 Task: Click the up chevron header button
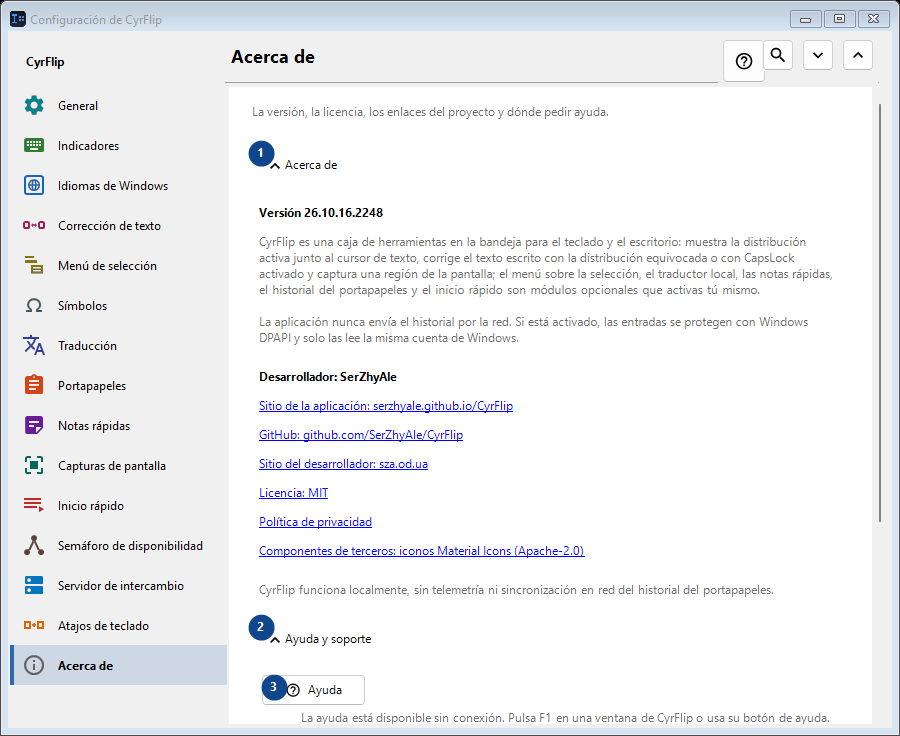pos(858,55)
